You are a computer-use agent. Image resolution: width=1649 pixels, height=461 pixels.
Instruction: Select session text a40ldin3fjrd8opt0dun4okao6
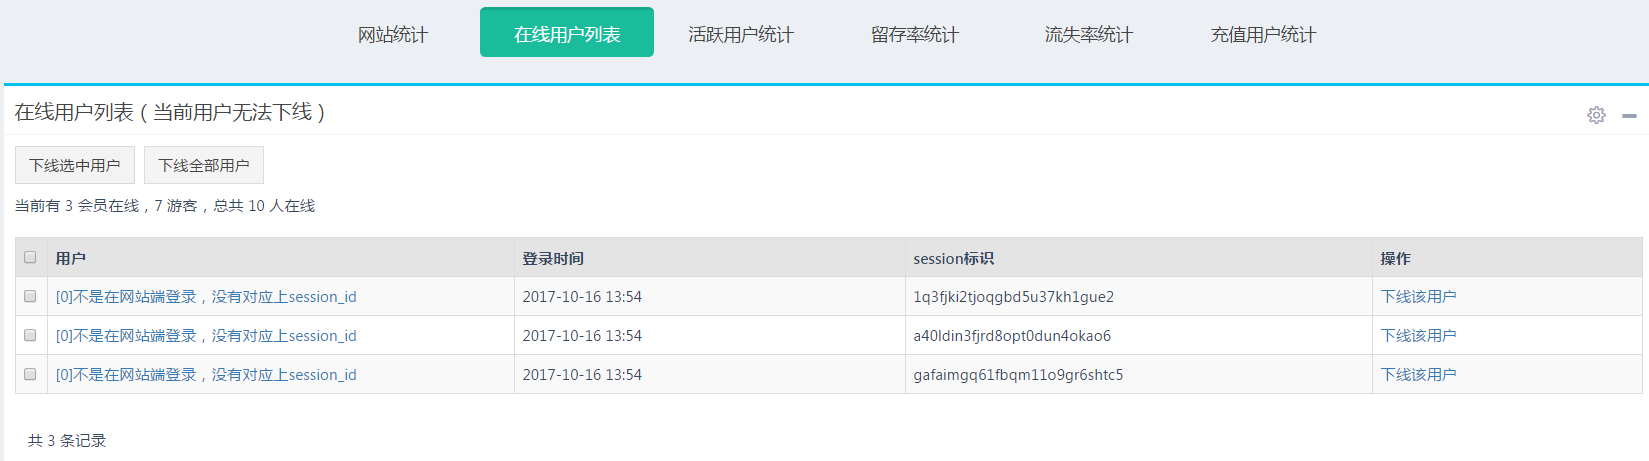tap(1012, 336)
